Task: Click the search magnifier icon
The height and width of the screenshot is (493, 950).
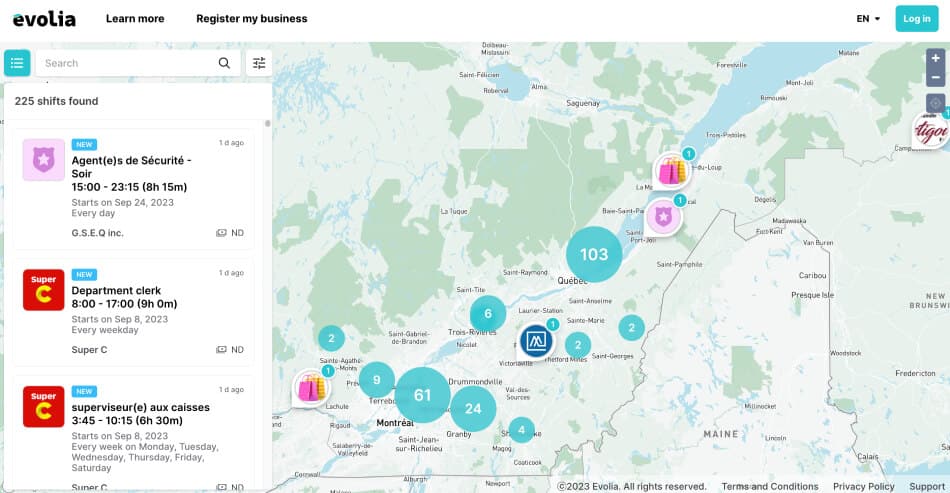Action: (x=224, y=63)
